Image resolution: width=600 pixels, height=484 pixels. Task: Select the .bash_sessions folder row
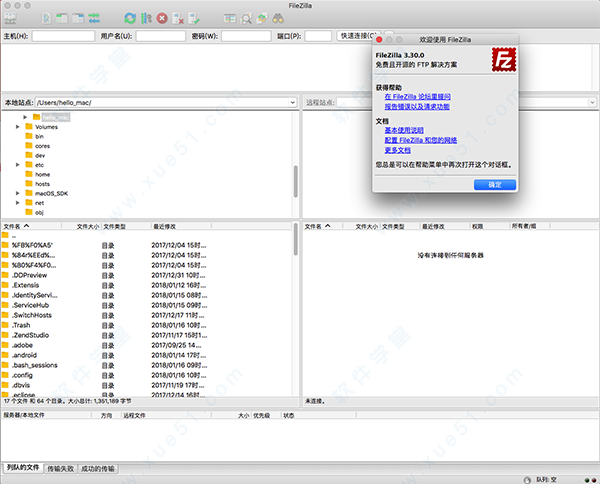tap(147, 365)
